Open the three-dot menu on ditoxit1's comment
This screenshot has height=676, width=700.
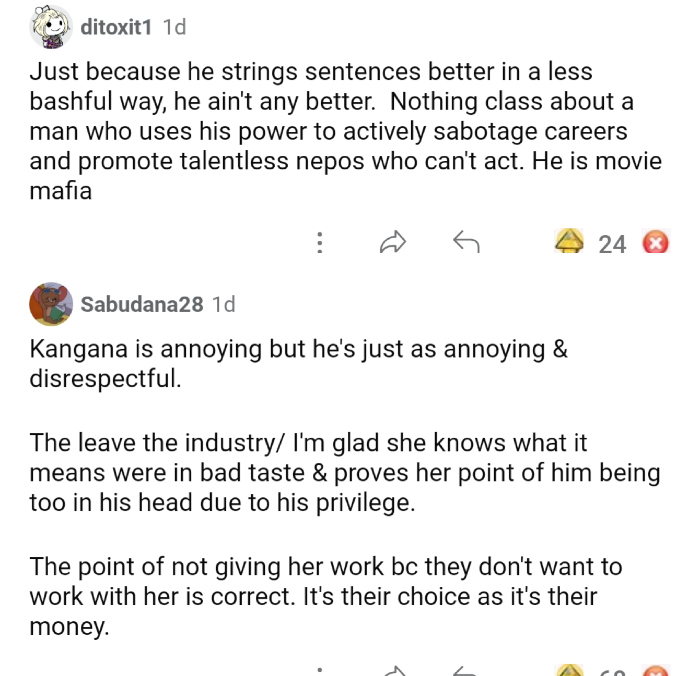pyautogui.click(x=320, y=242)
